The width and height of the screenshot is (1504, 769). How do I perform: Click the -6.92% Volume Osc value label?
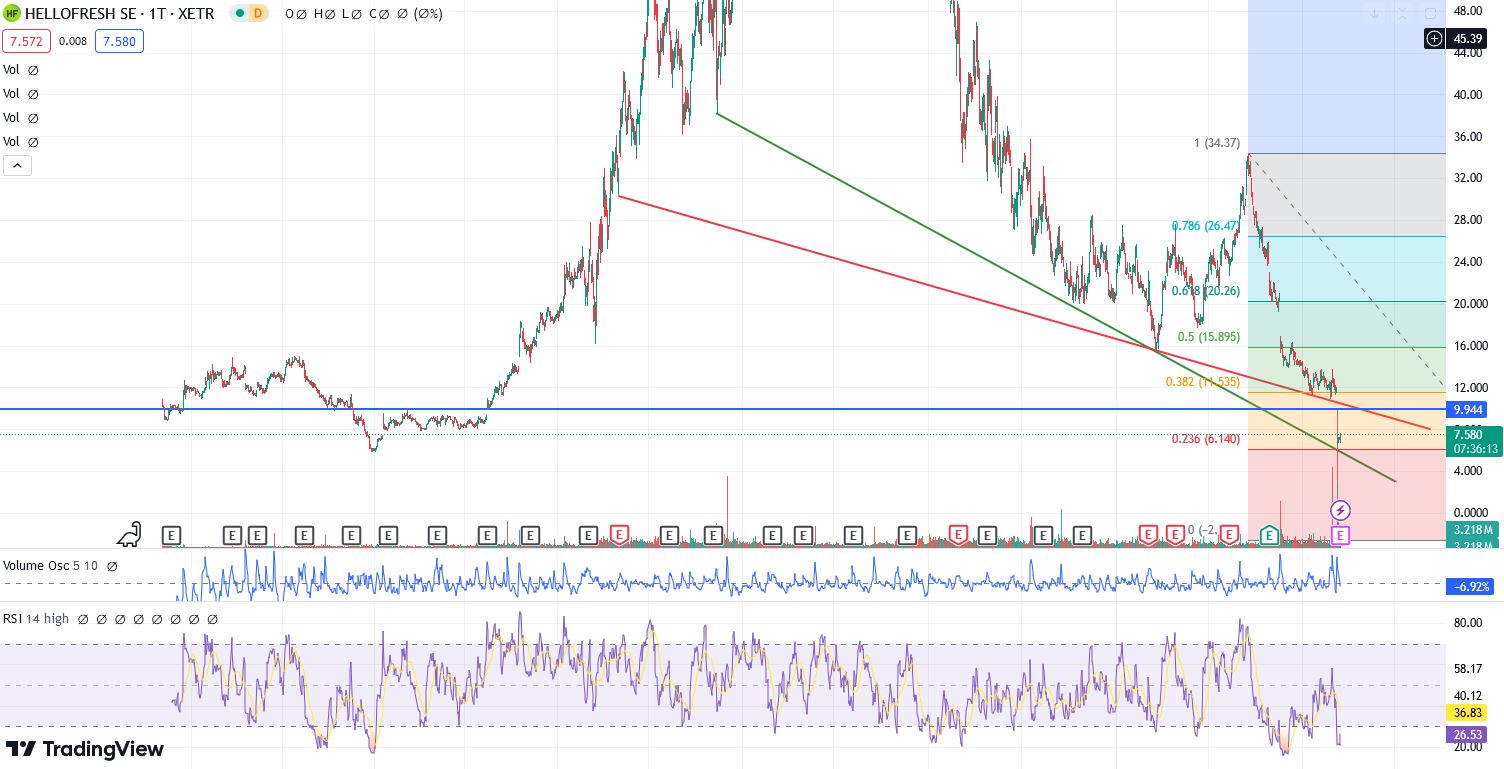1469,587
